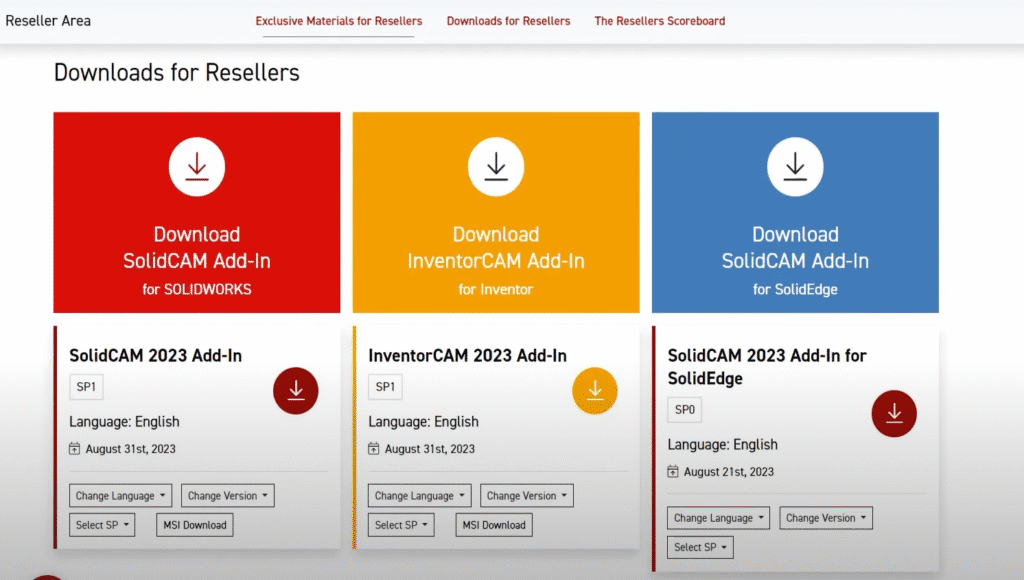The height and width of the screenshot is (580, 1024).
Task: Open Select SP dropdown in InventorCAM card
Action: point(401,525)
